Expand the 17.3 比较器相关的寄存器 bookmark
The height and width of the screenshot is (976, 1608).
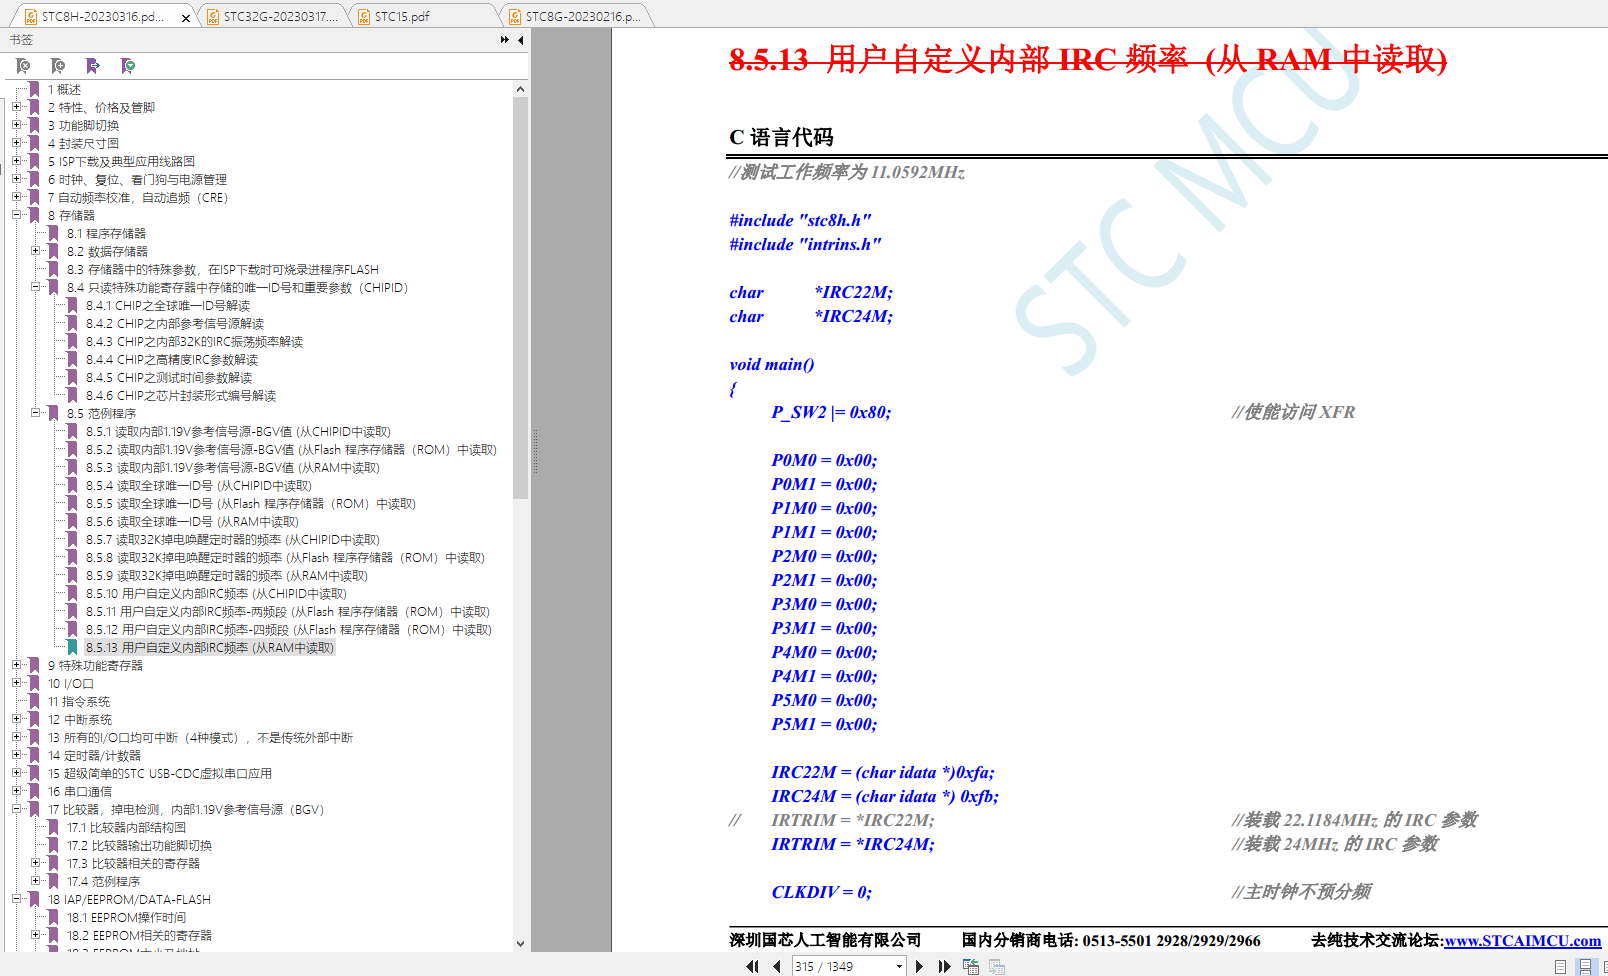tap(36, 864)
